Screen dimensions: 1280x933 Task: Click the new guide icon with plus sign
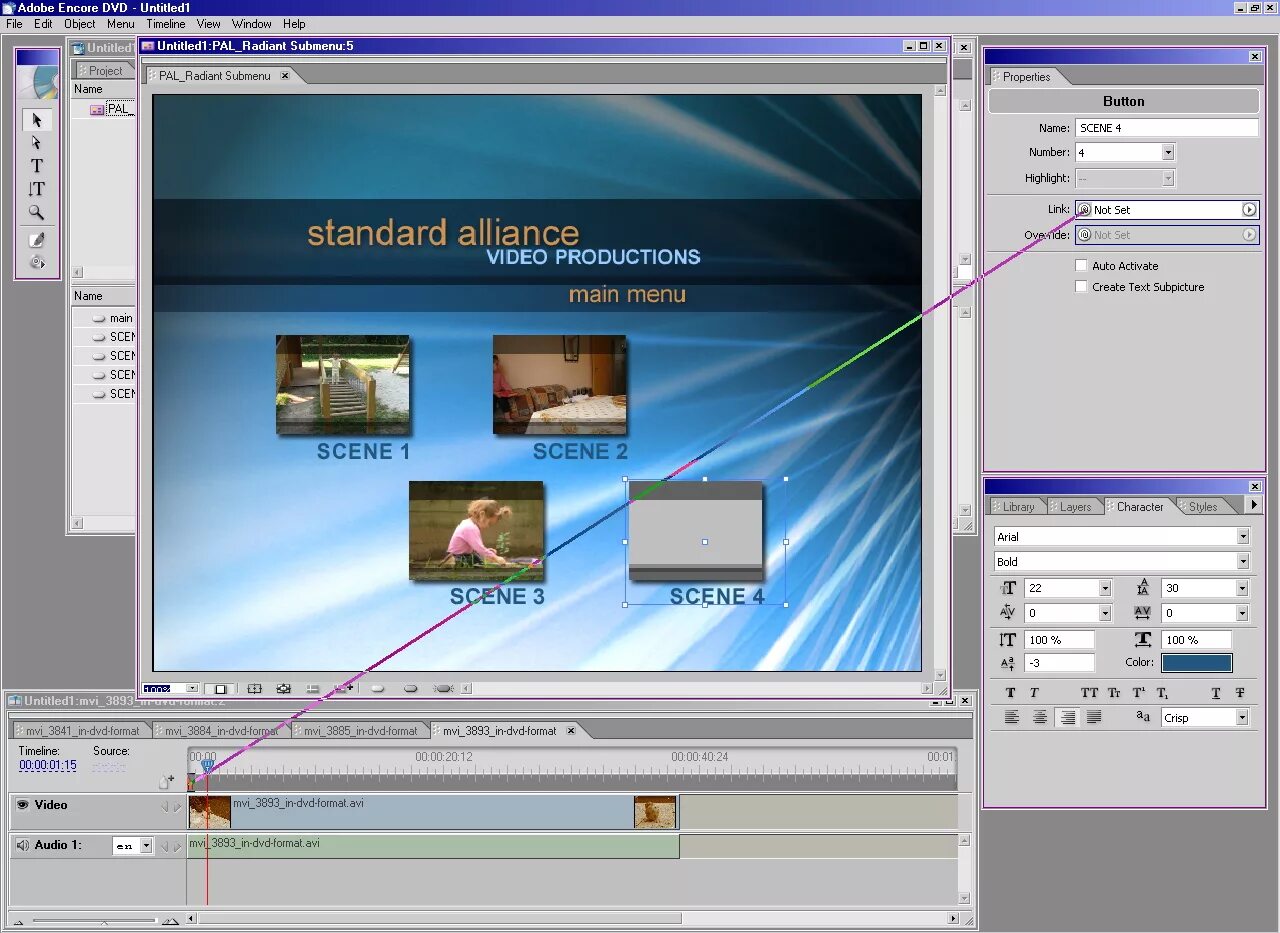pos(344,688)
